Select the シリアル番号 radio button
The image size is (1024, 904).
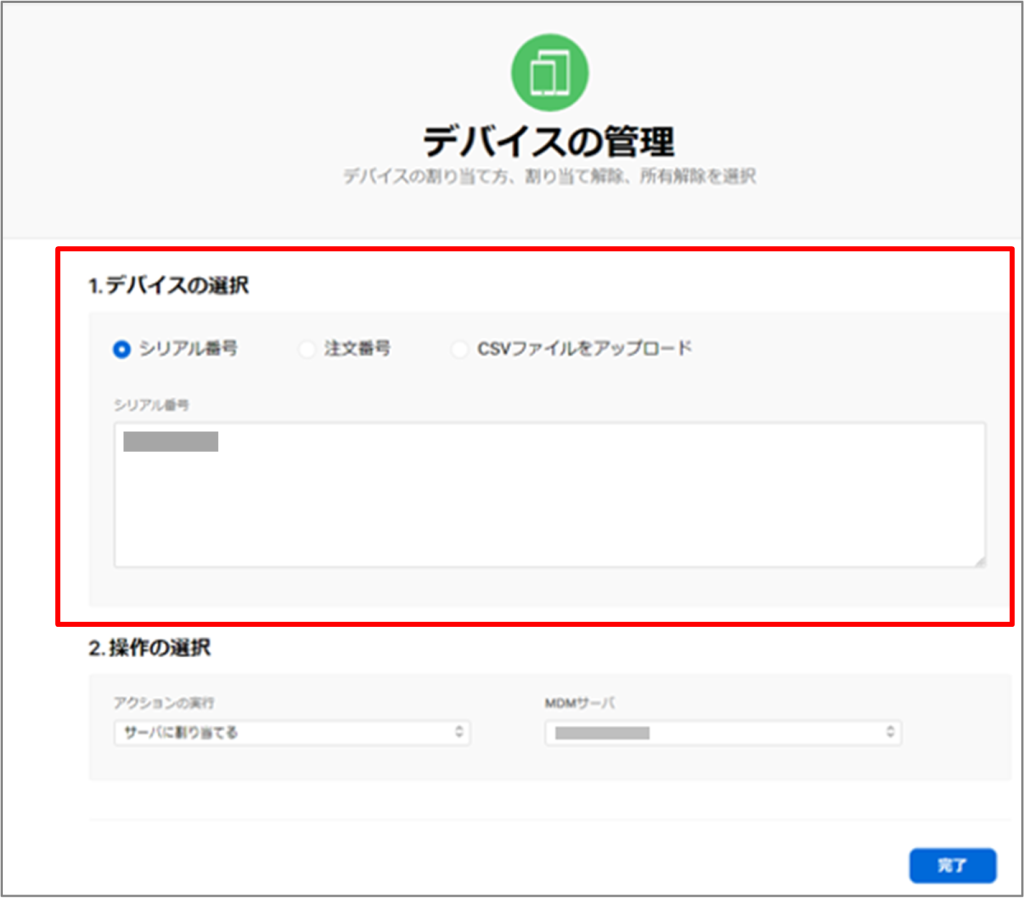click(x=122, y=349)
